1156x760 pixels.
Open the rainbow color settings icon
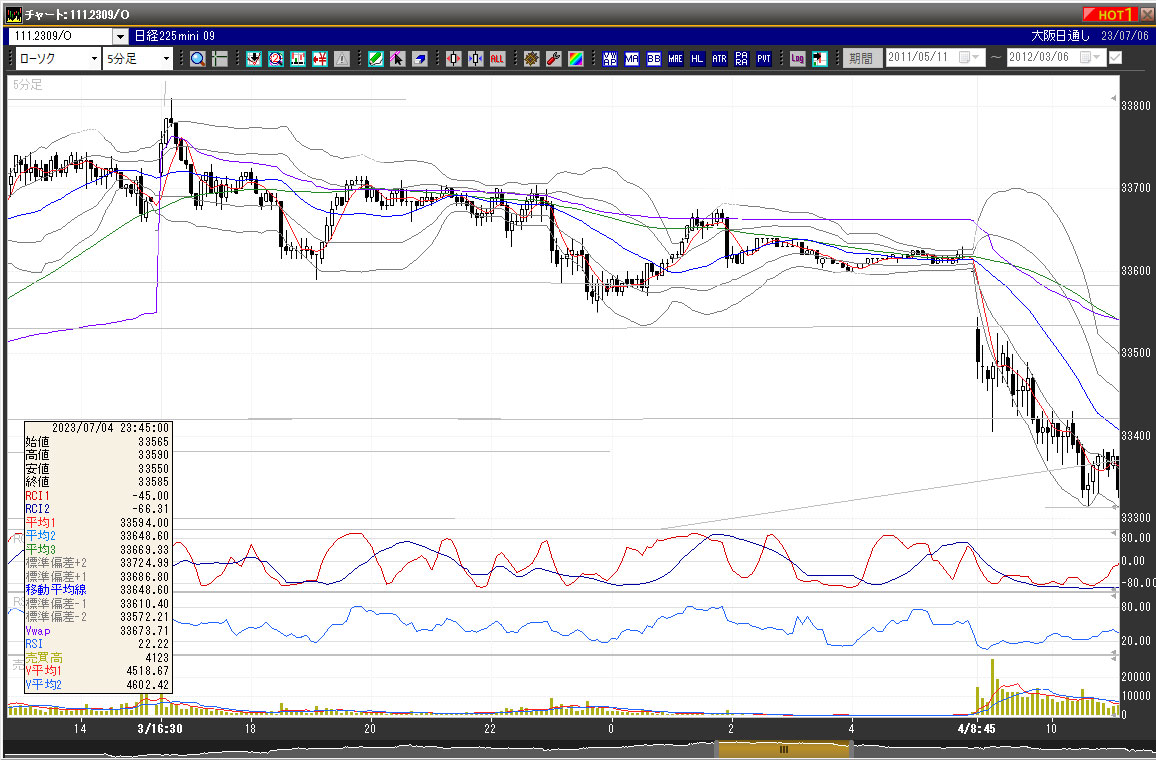[x=576, y=59]
